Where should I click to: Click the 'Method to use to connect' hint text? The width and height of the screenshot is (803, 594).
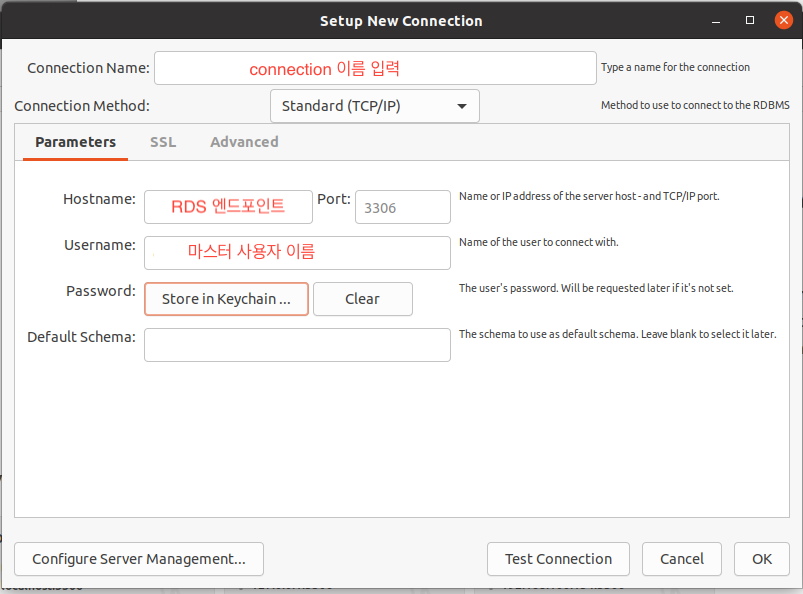(695, 105)
